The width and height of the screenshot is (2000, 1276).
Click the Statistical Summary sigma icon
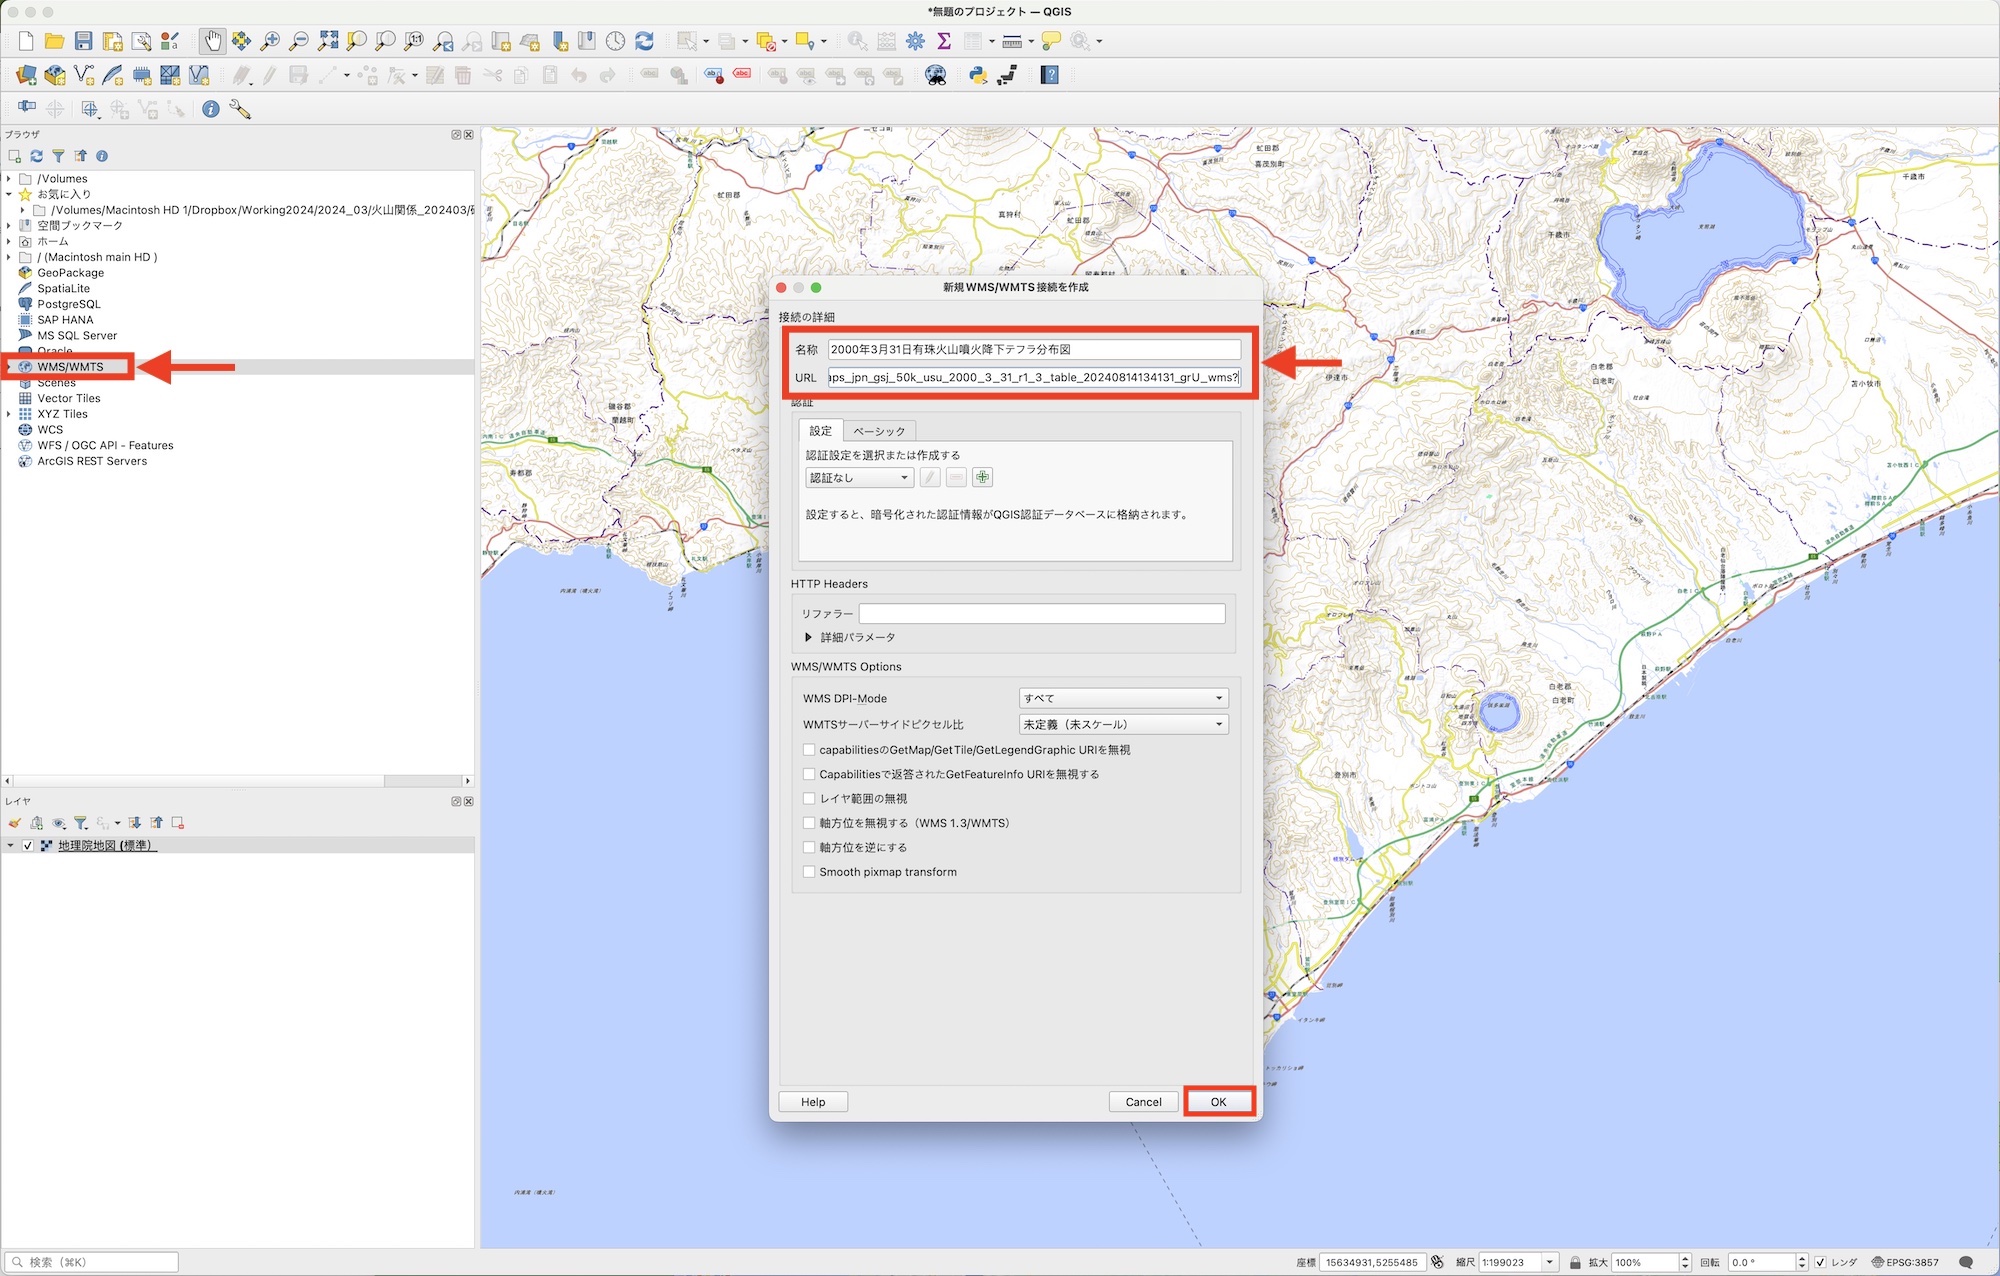point(944,41)
